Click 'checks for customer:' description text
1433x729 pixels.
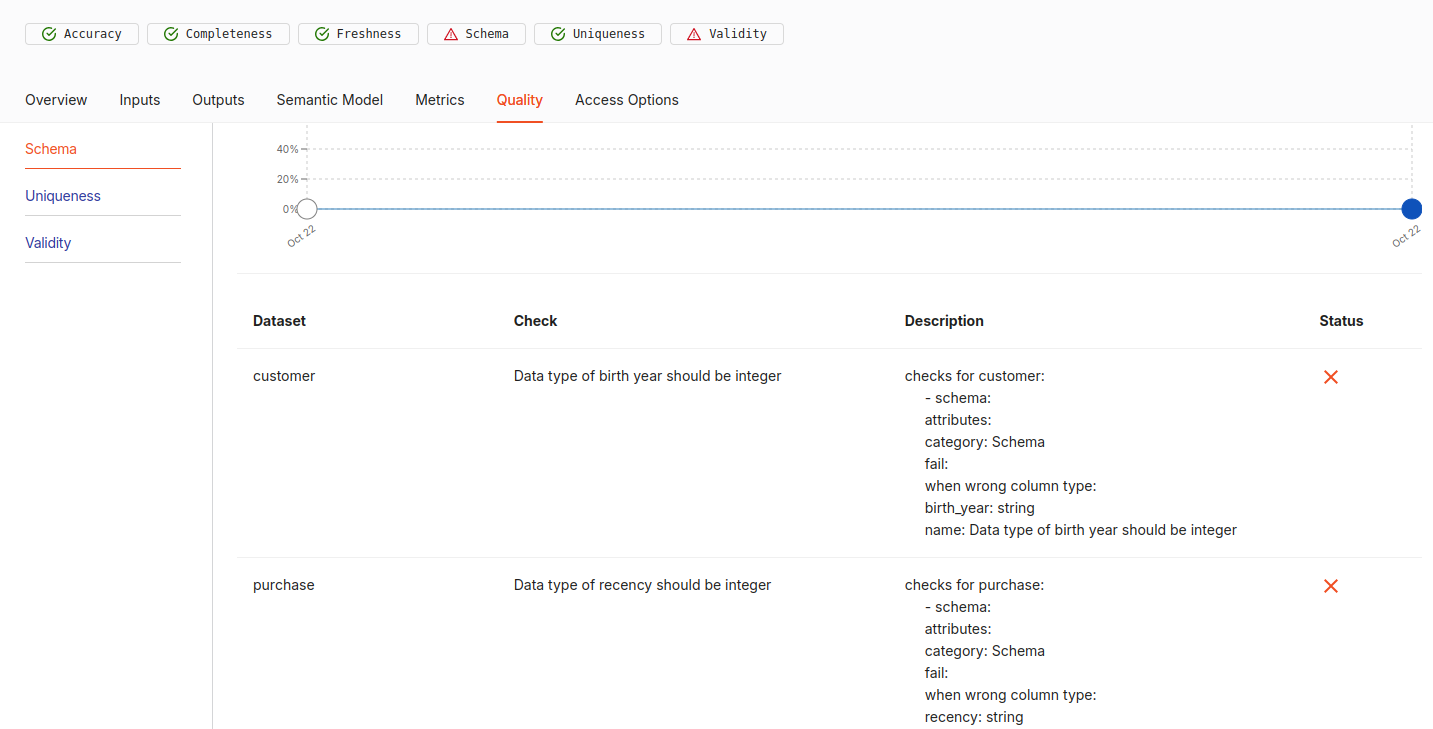tap(975, 376)
